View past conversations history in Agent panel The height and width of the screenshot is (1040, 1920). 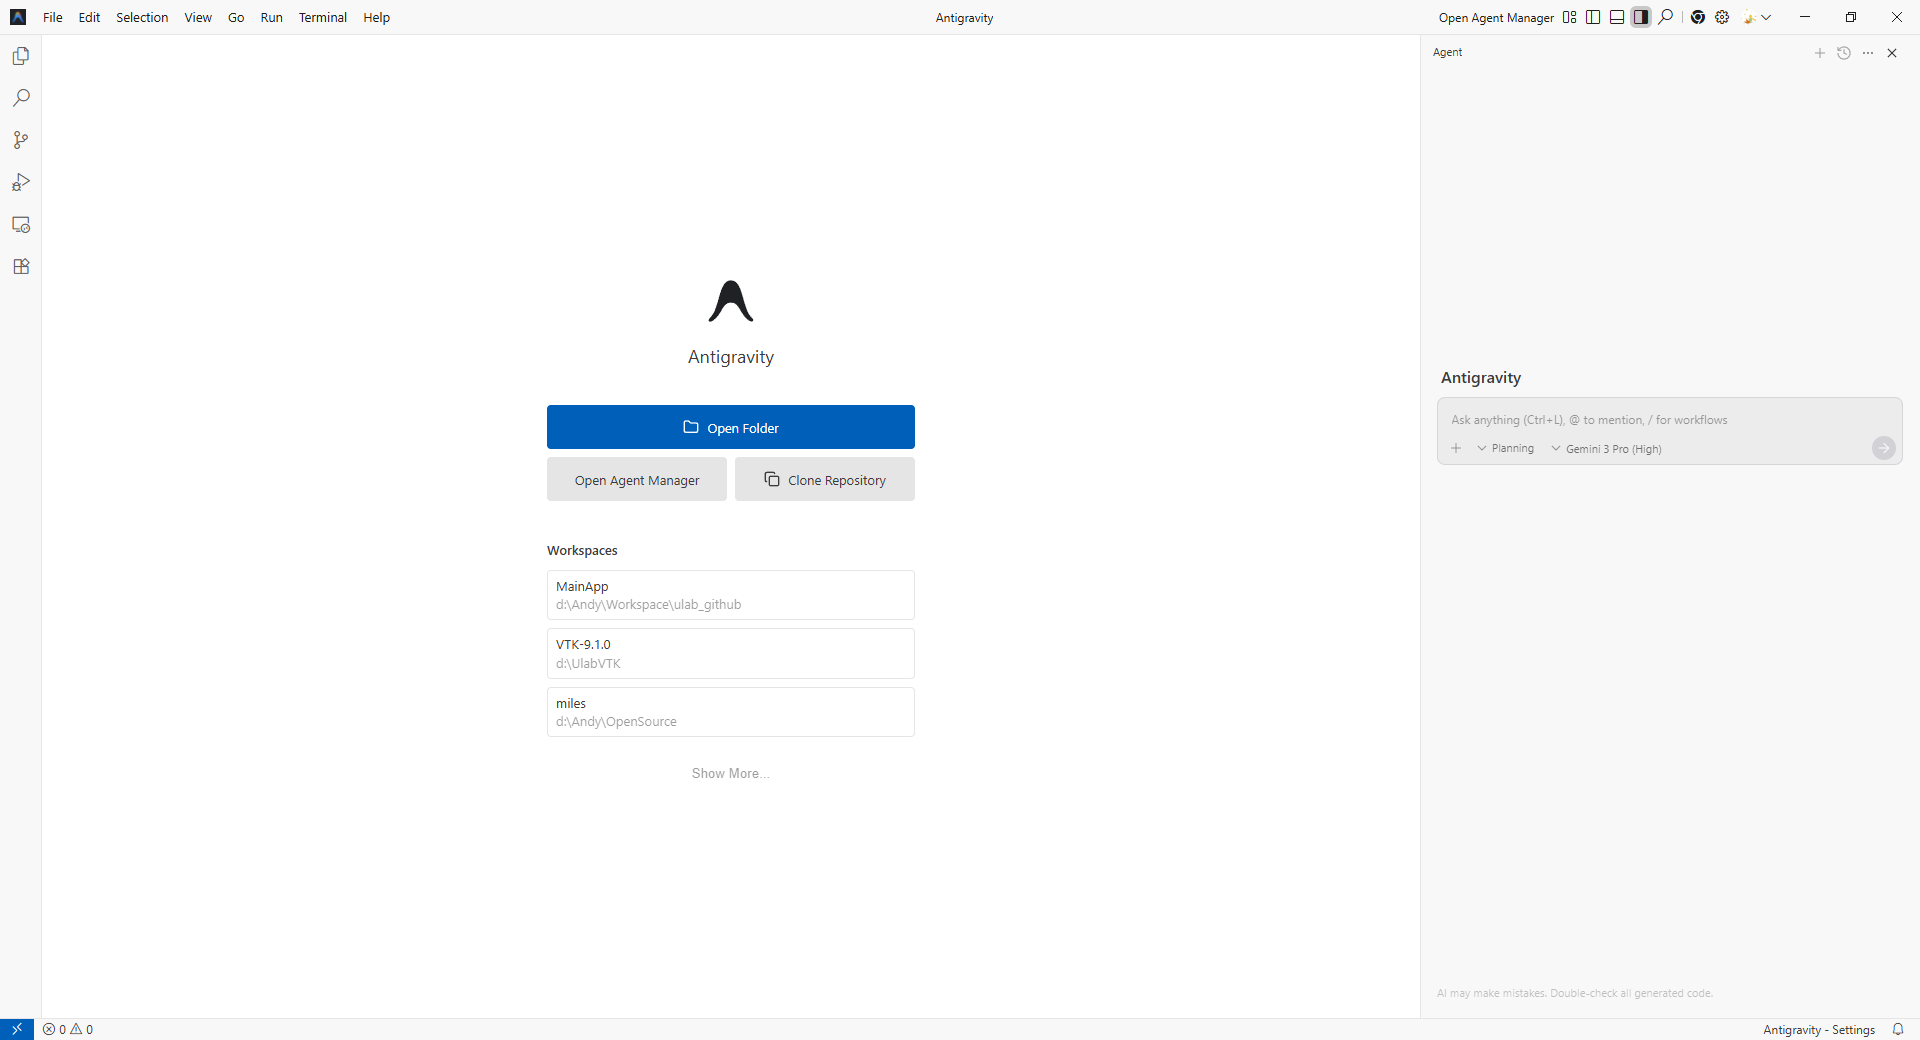[1844, 53]
